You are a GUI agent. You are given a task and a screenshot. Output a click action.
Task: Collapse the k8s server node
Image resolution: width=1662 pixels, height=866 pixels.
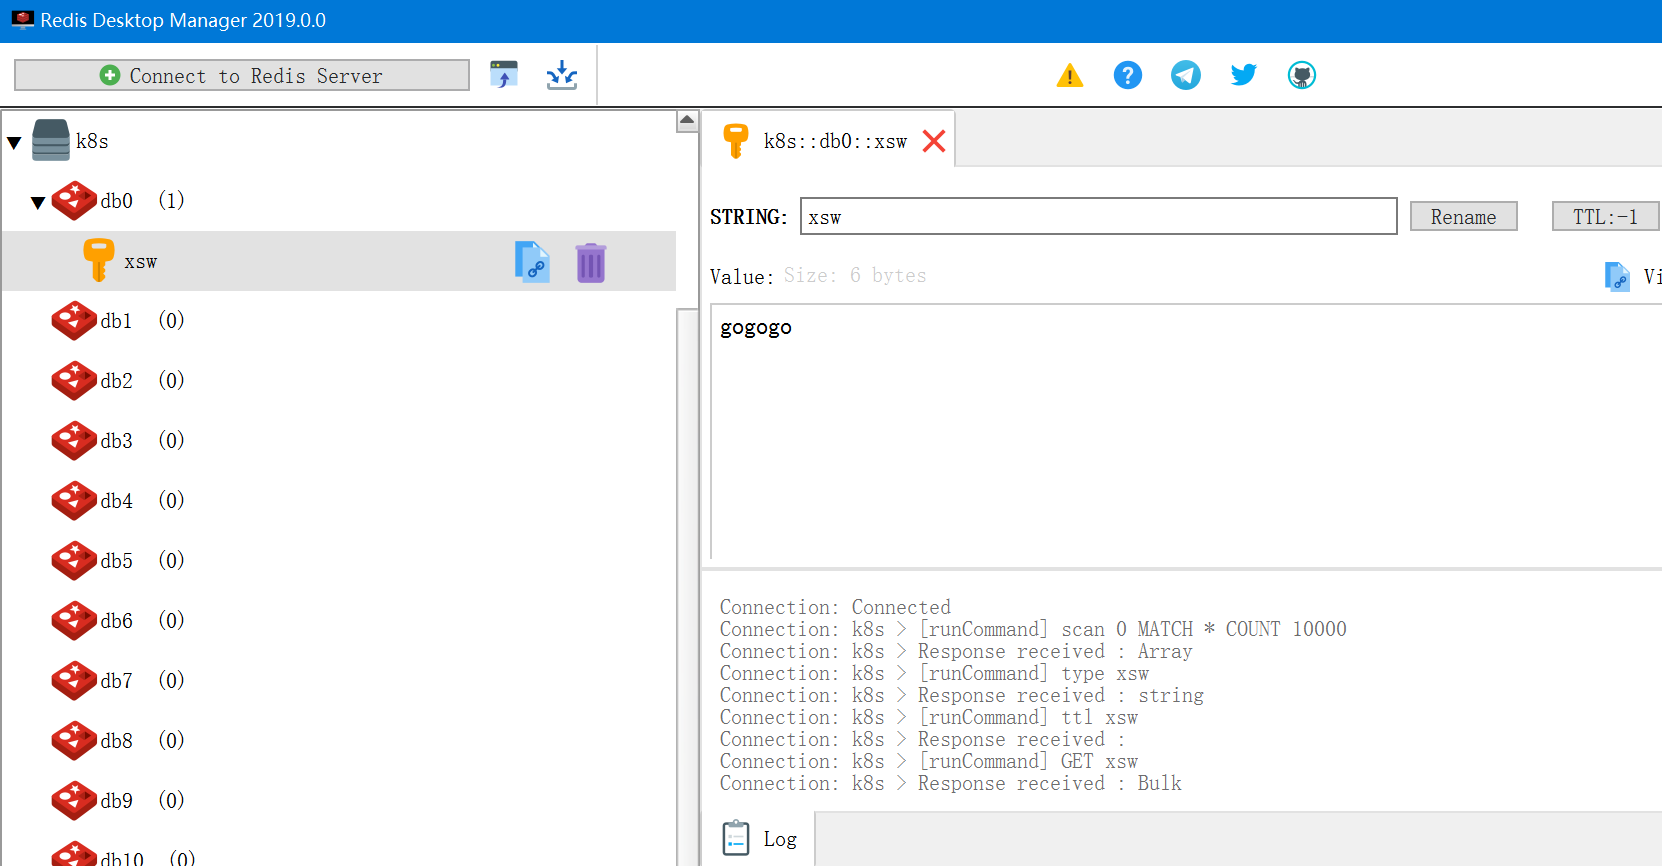[x=14, y=142]
